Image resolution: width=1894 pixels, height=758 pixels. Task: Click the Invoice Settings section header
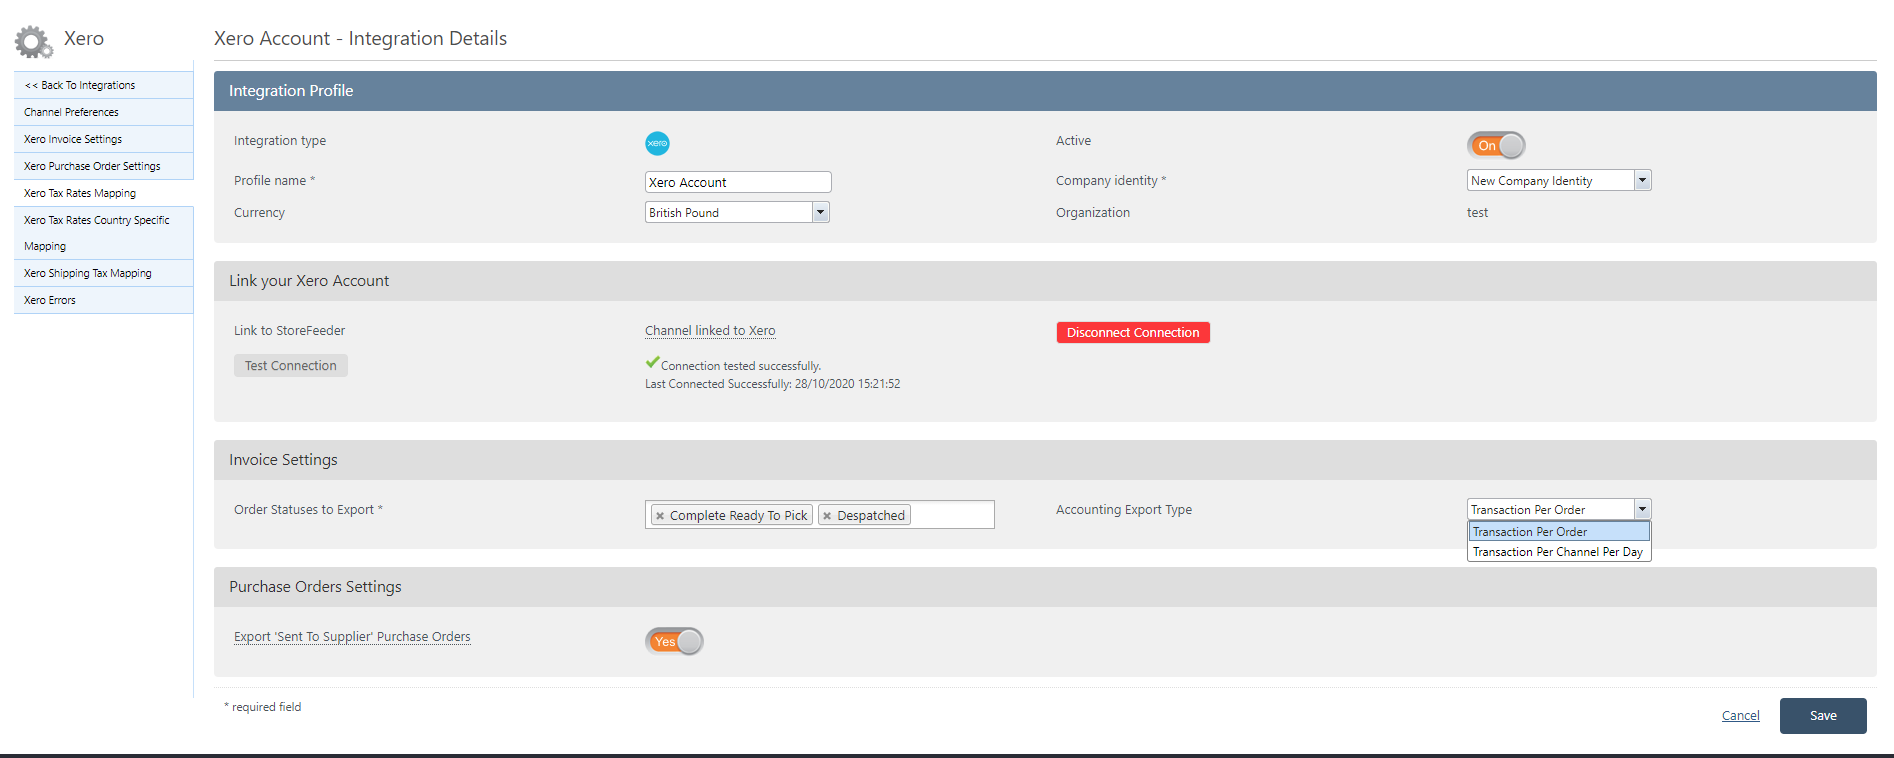click(x=1045, y=460)
